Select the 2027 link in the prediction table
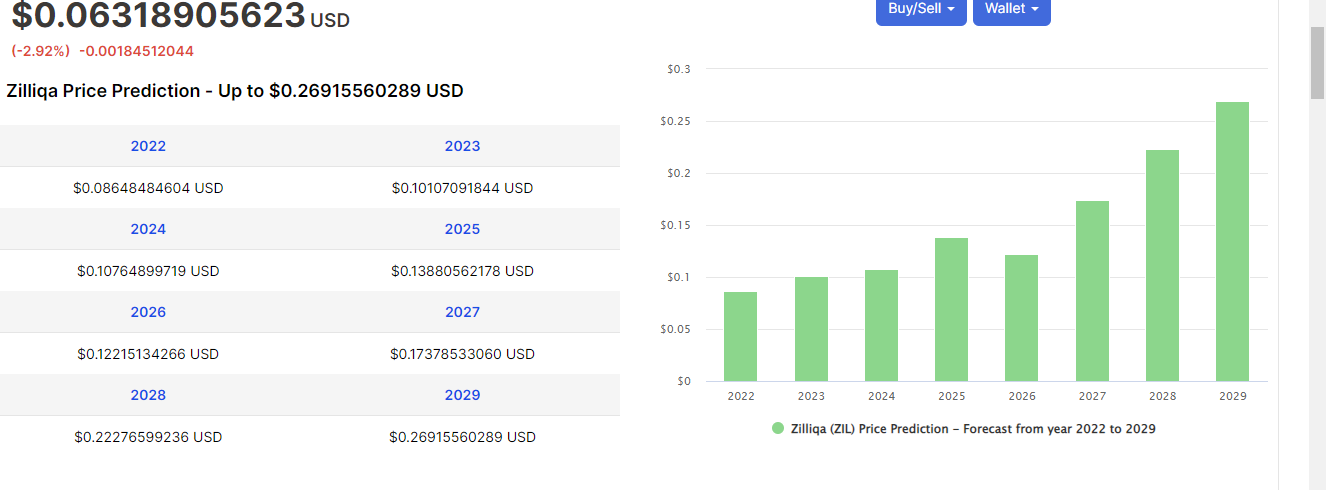 coord(462,312)
